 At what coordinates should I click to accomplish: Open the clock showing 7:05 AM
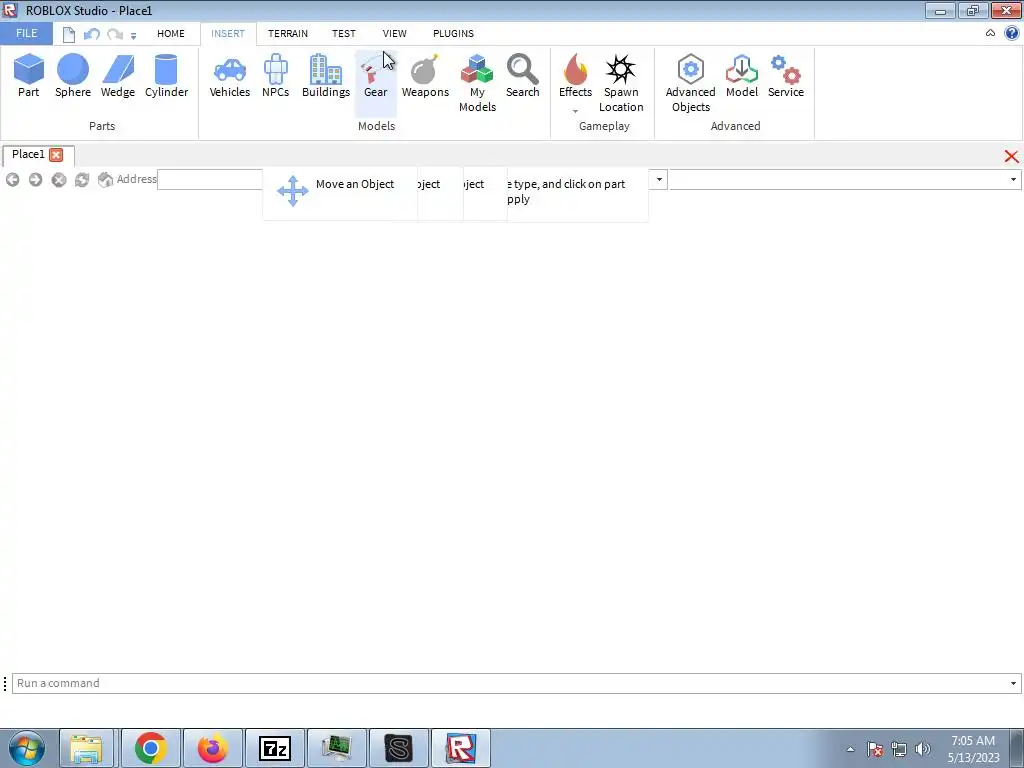pyautogui.click(x=973, y=749)
